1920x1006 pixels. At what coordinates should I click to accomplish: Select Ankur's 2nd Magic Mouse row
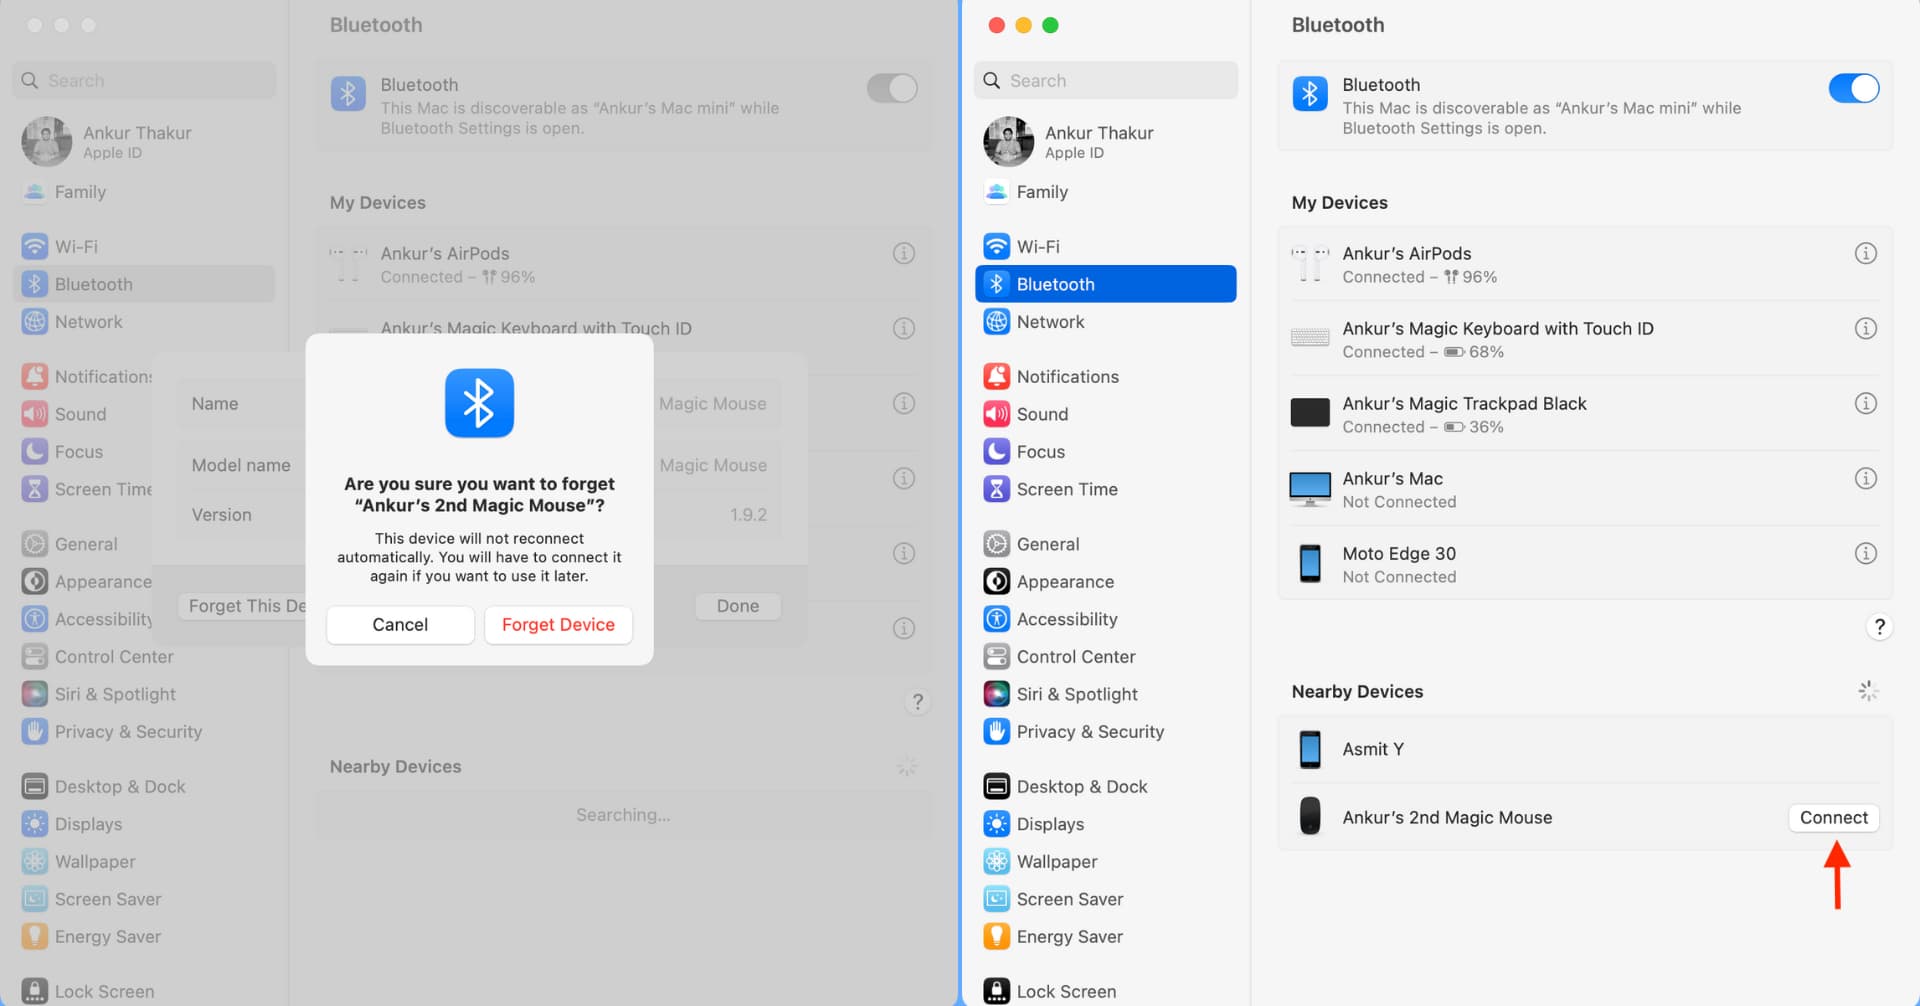[x=1585, y=817]
